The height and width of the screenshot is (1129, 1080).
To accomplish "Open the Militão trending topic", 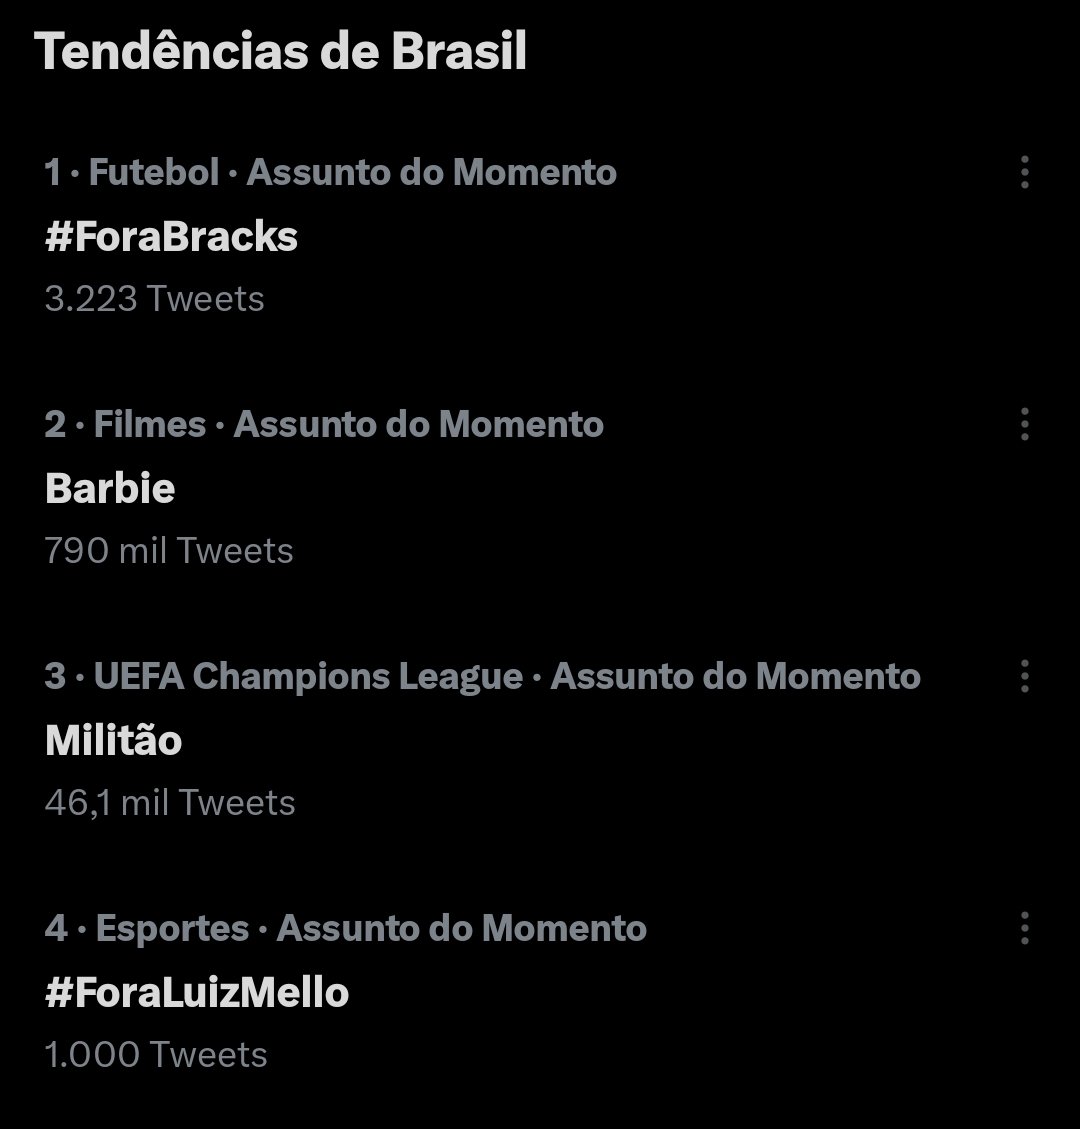I will [113, 741].
